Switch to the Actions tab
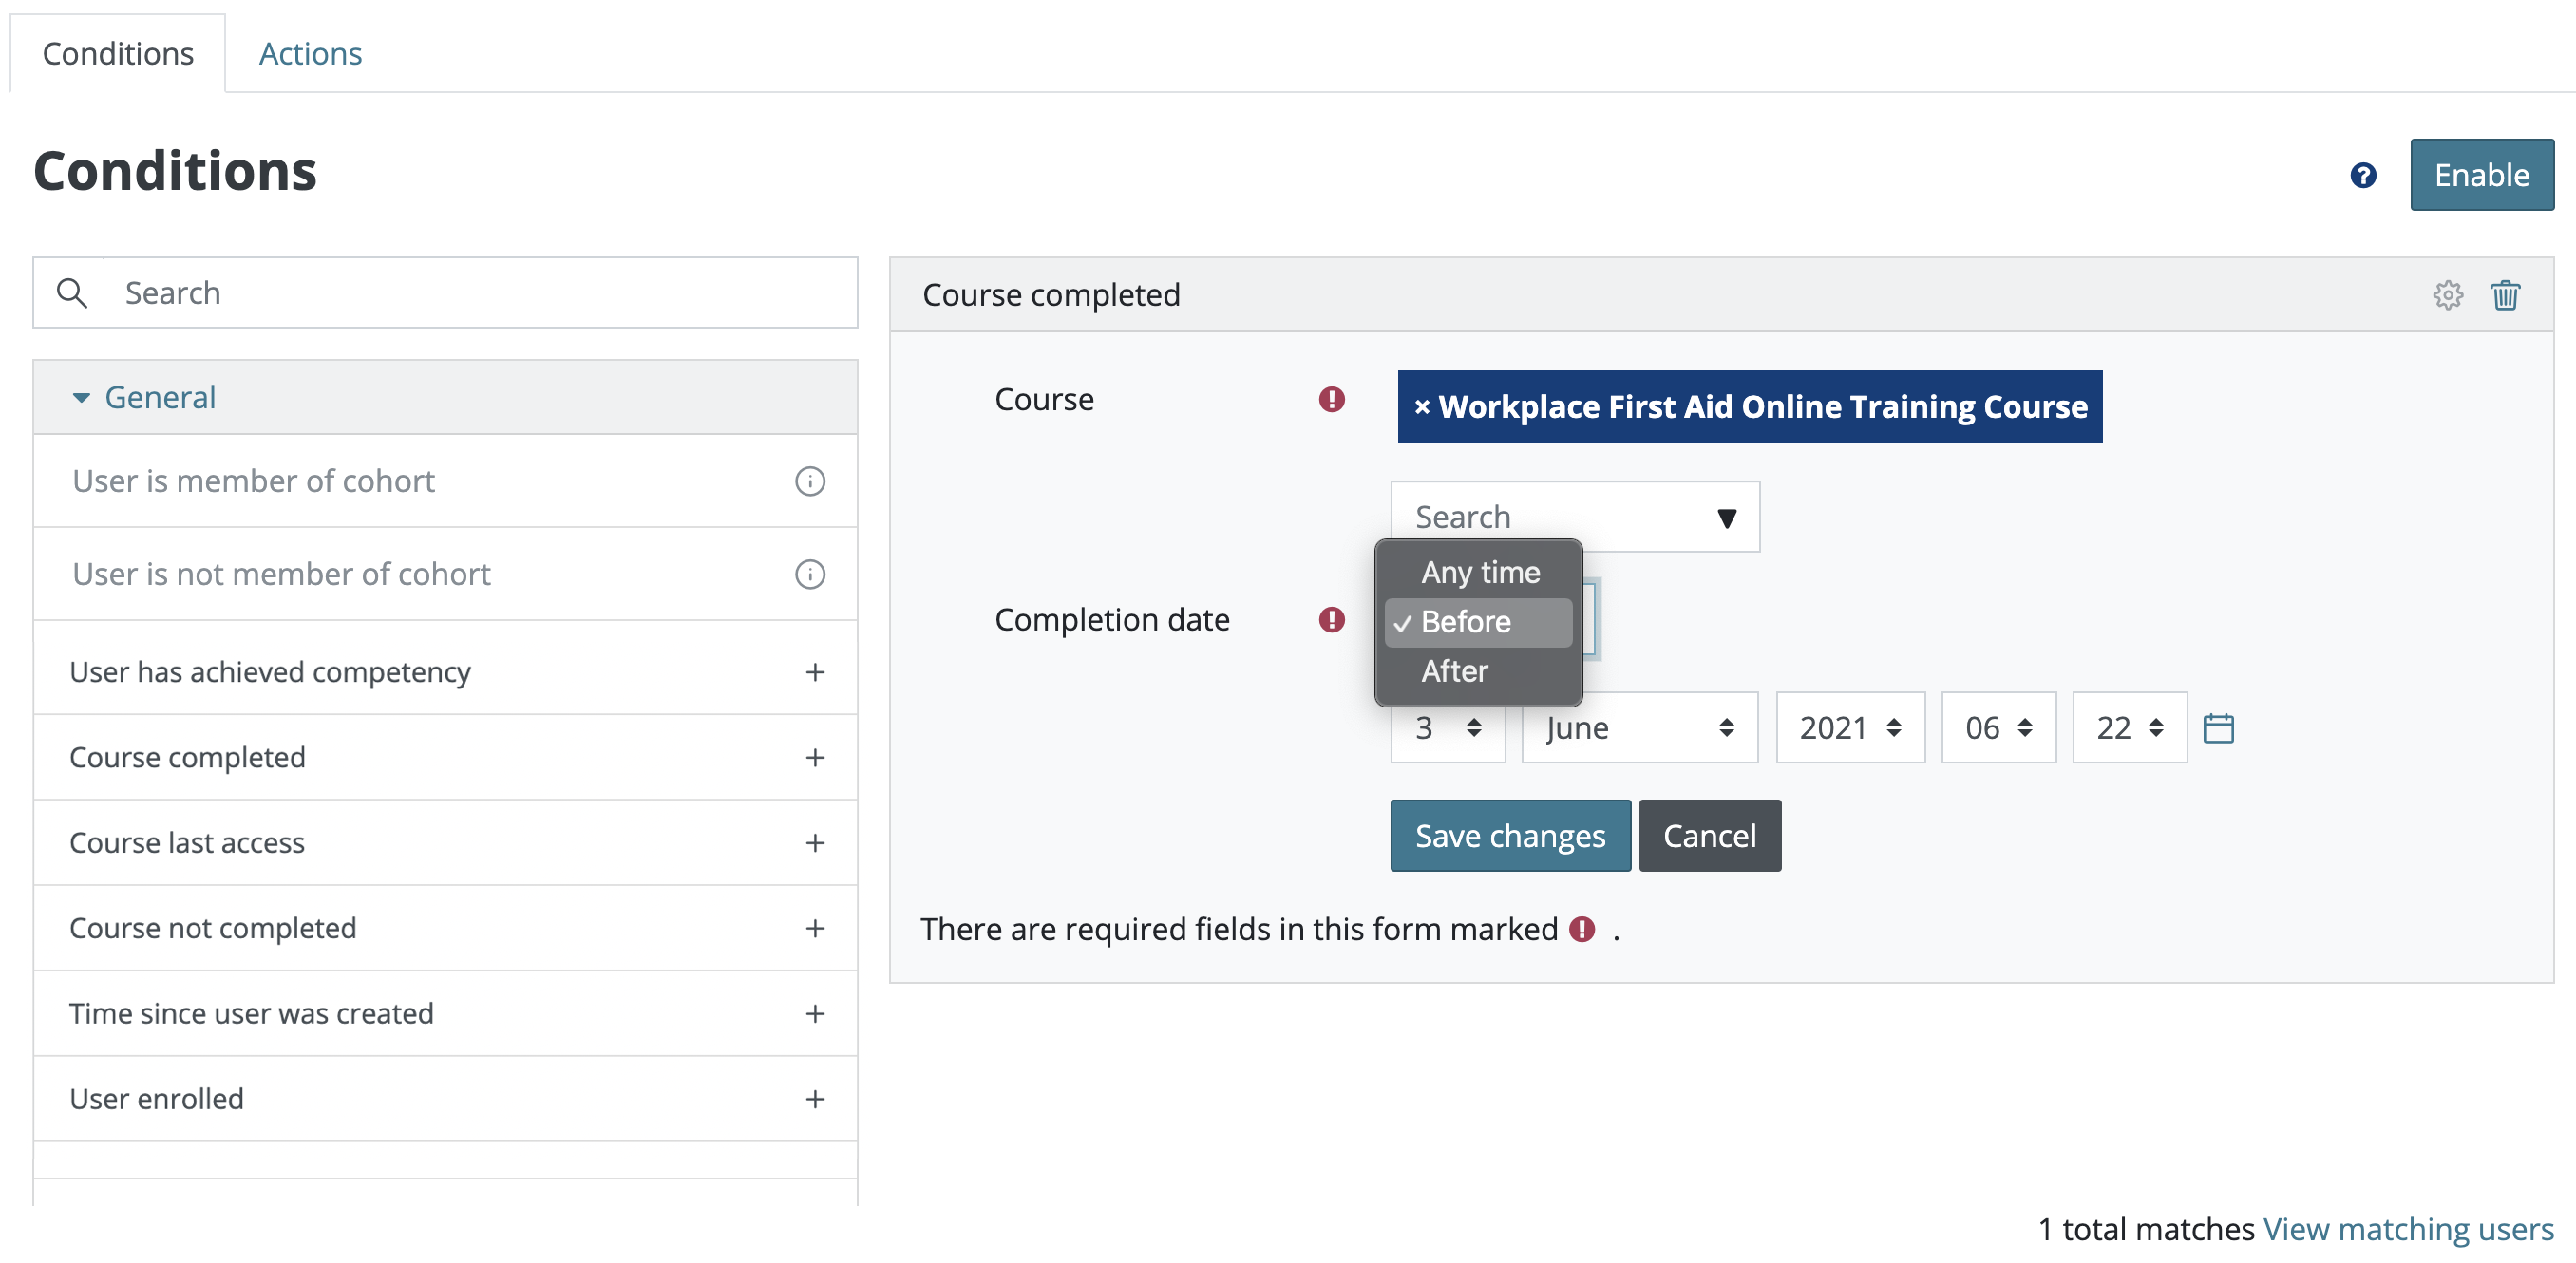2576x1263 pixels. click(310, 53)
